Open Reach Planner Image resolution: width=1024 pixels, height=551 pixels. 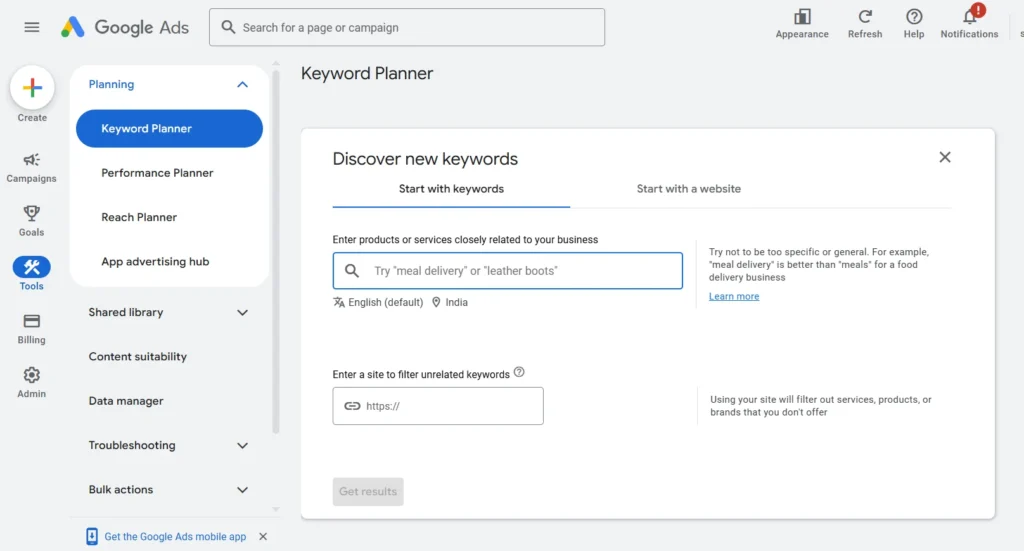coord(138,217)
